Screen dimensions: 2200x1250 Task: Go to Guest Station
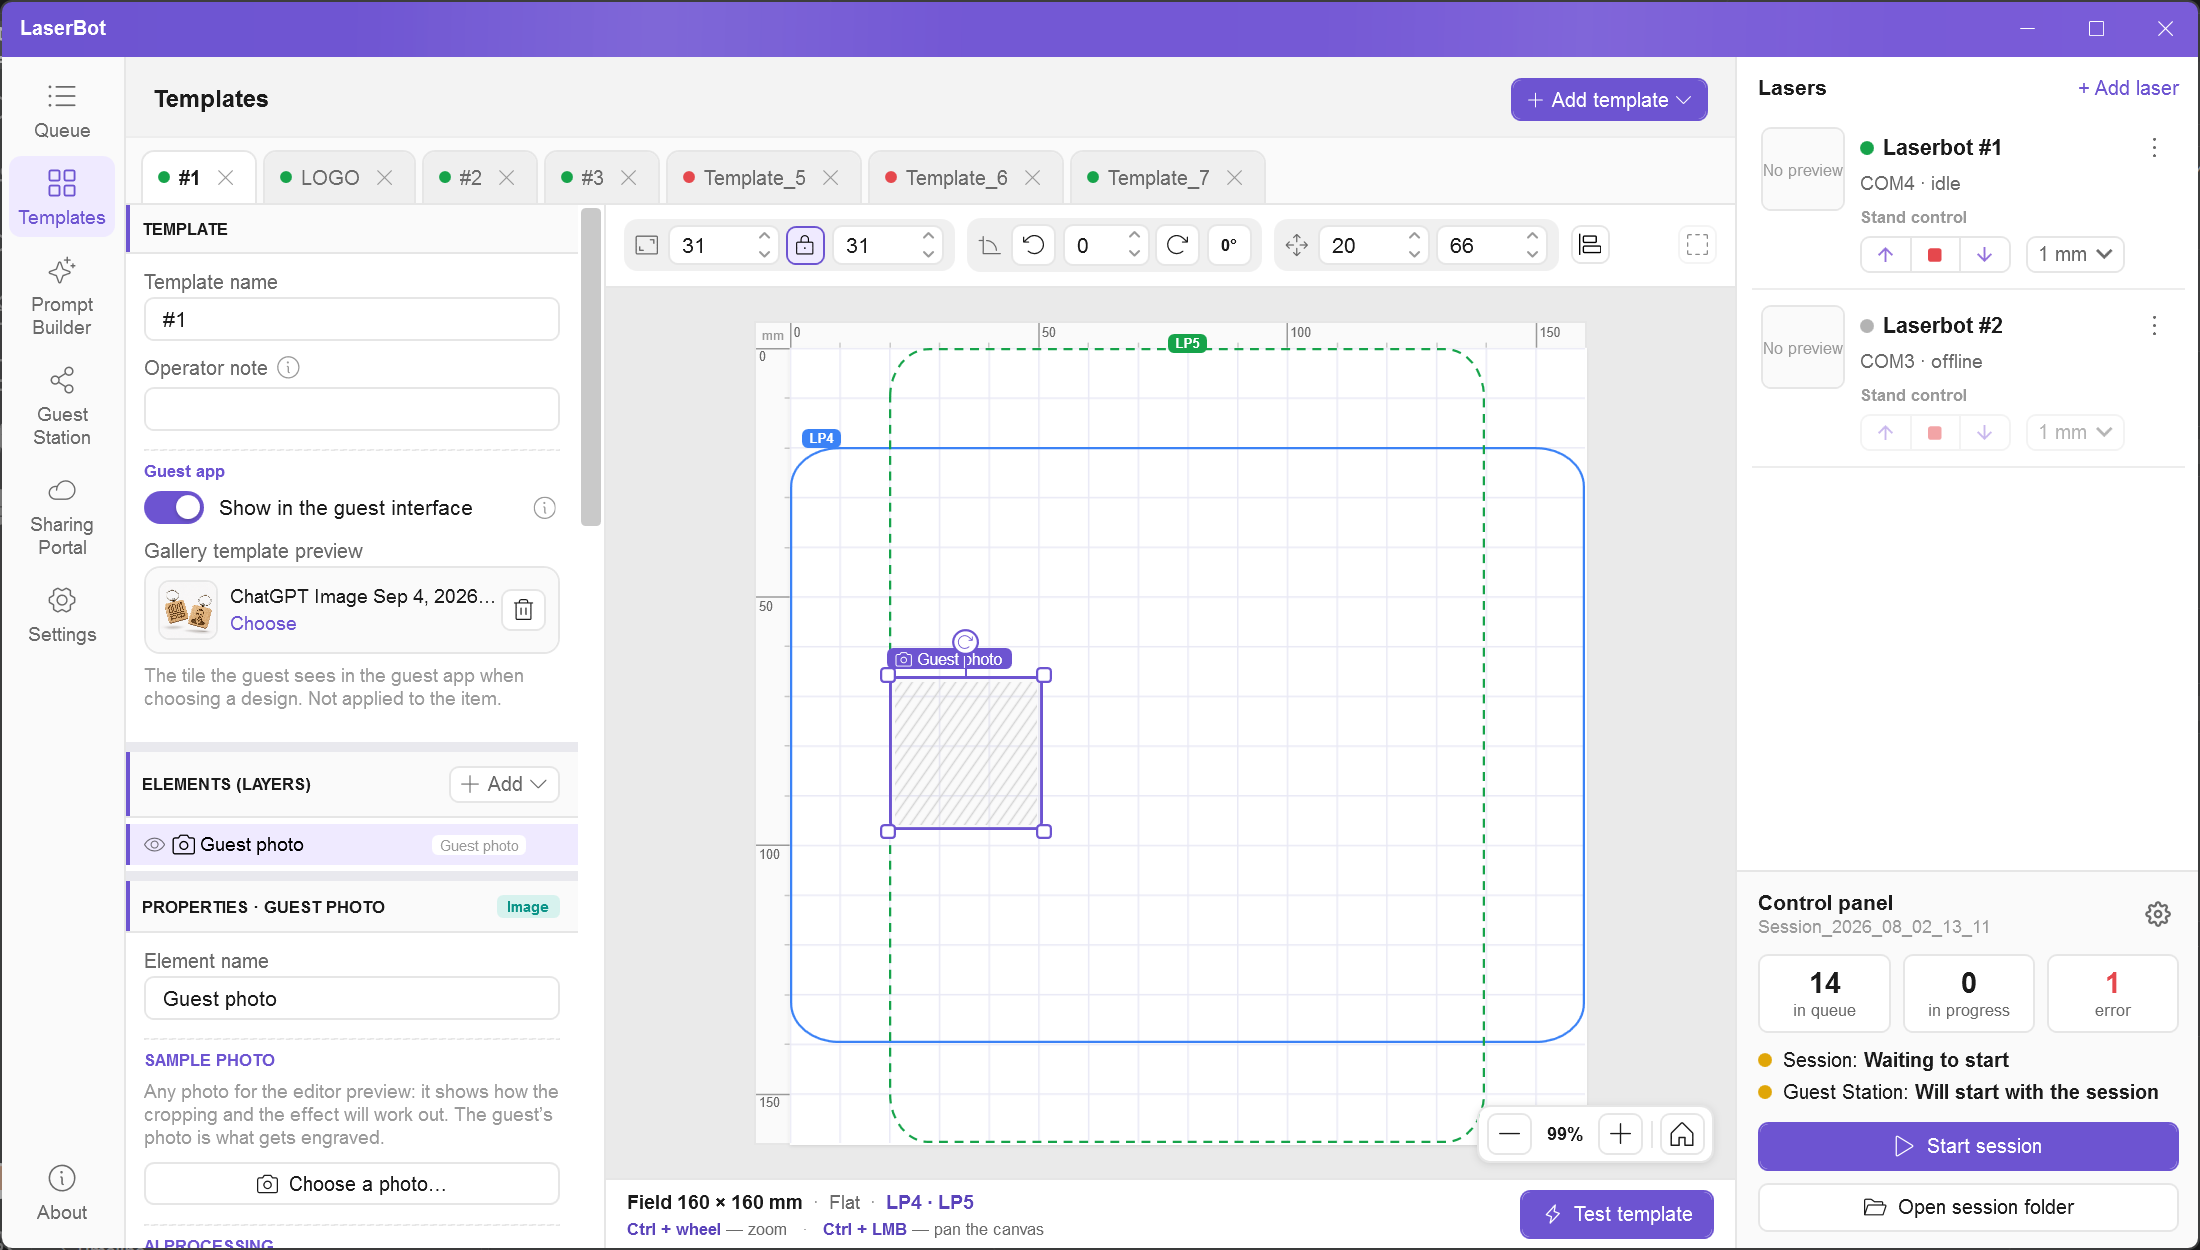tap(62, 407)
